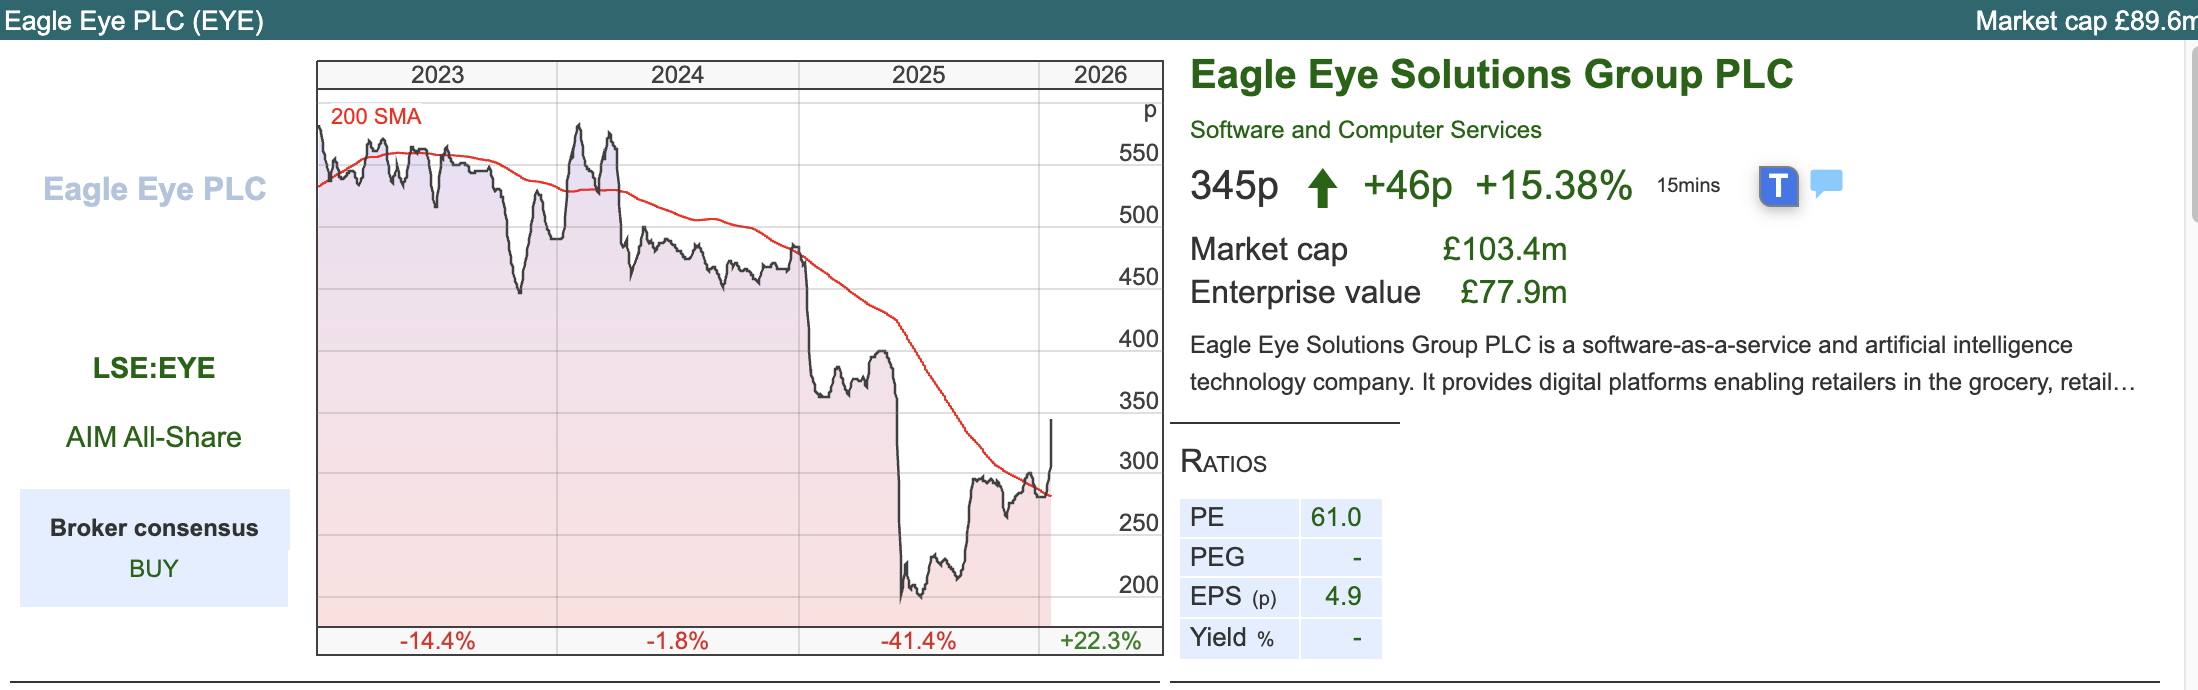
Task: Click the green up arrow price indicator
Action: [1322, 187]
